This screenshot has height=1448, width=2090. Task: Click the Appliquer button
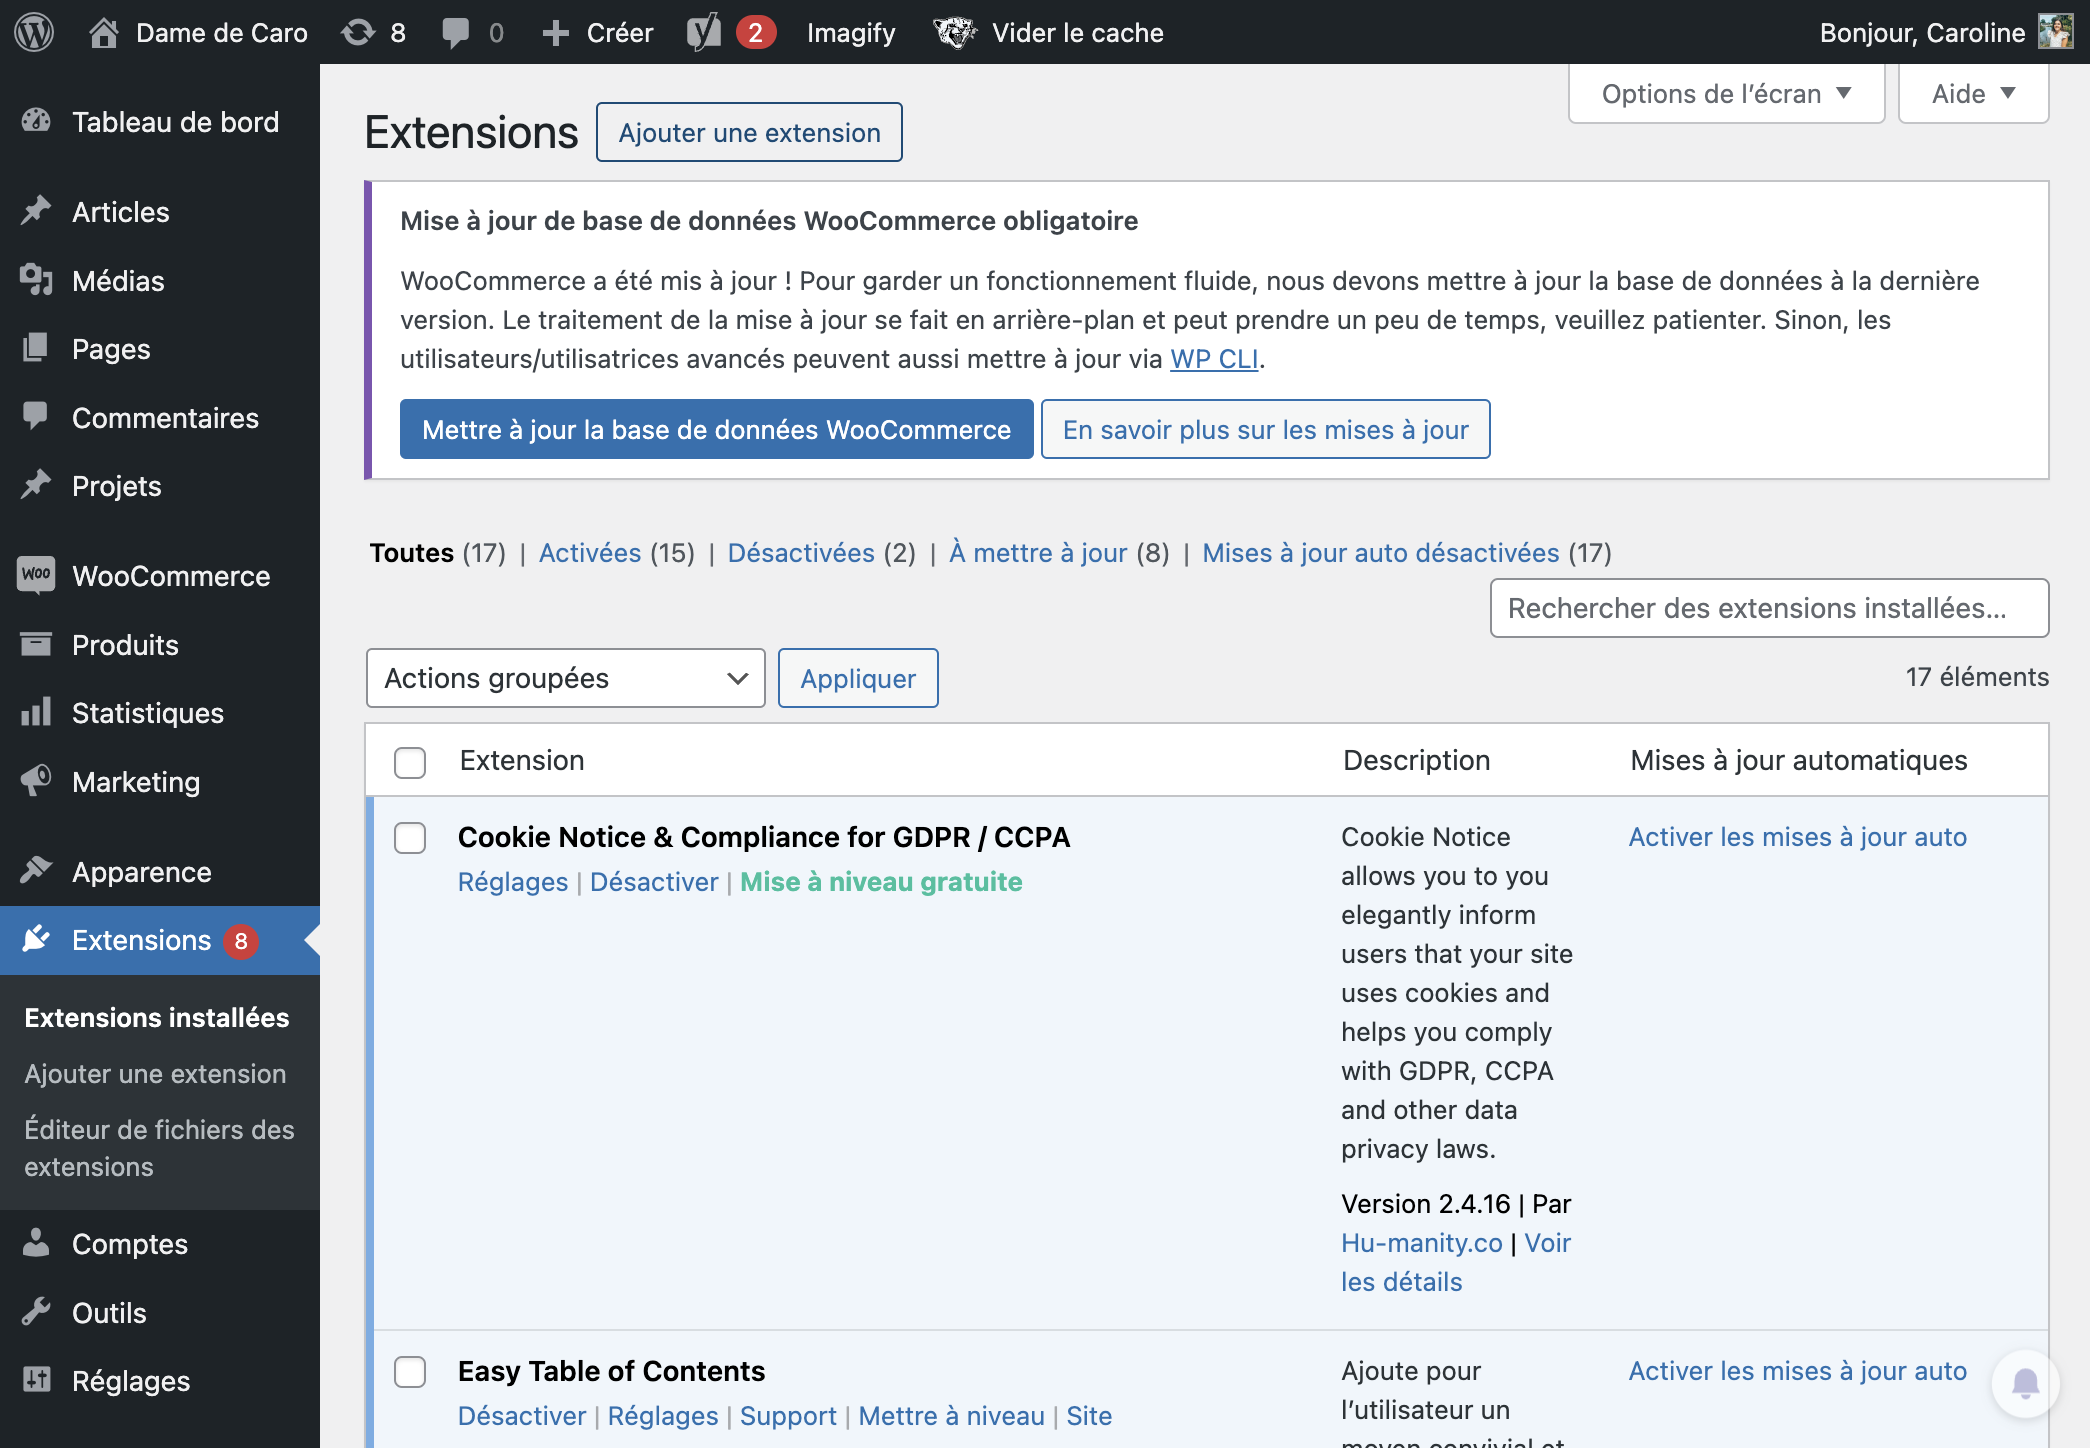click(x=858, y=678)
